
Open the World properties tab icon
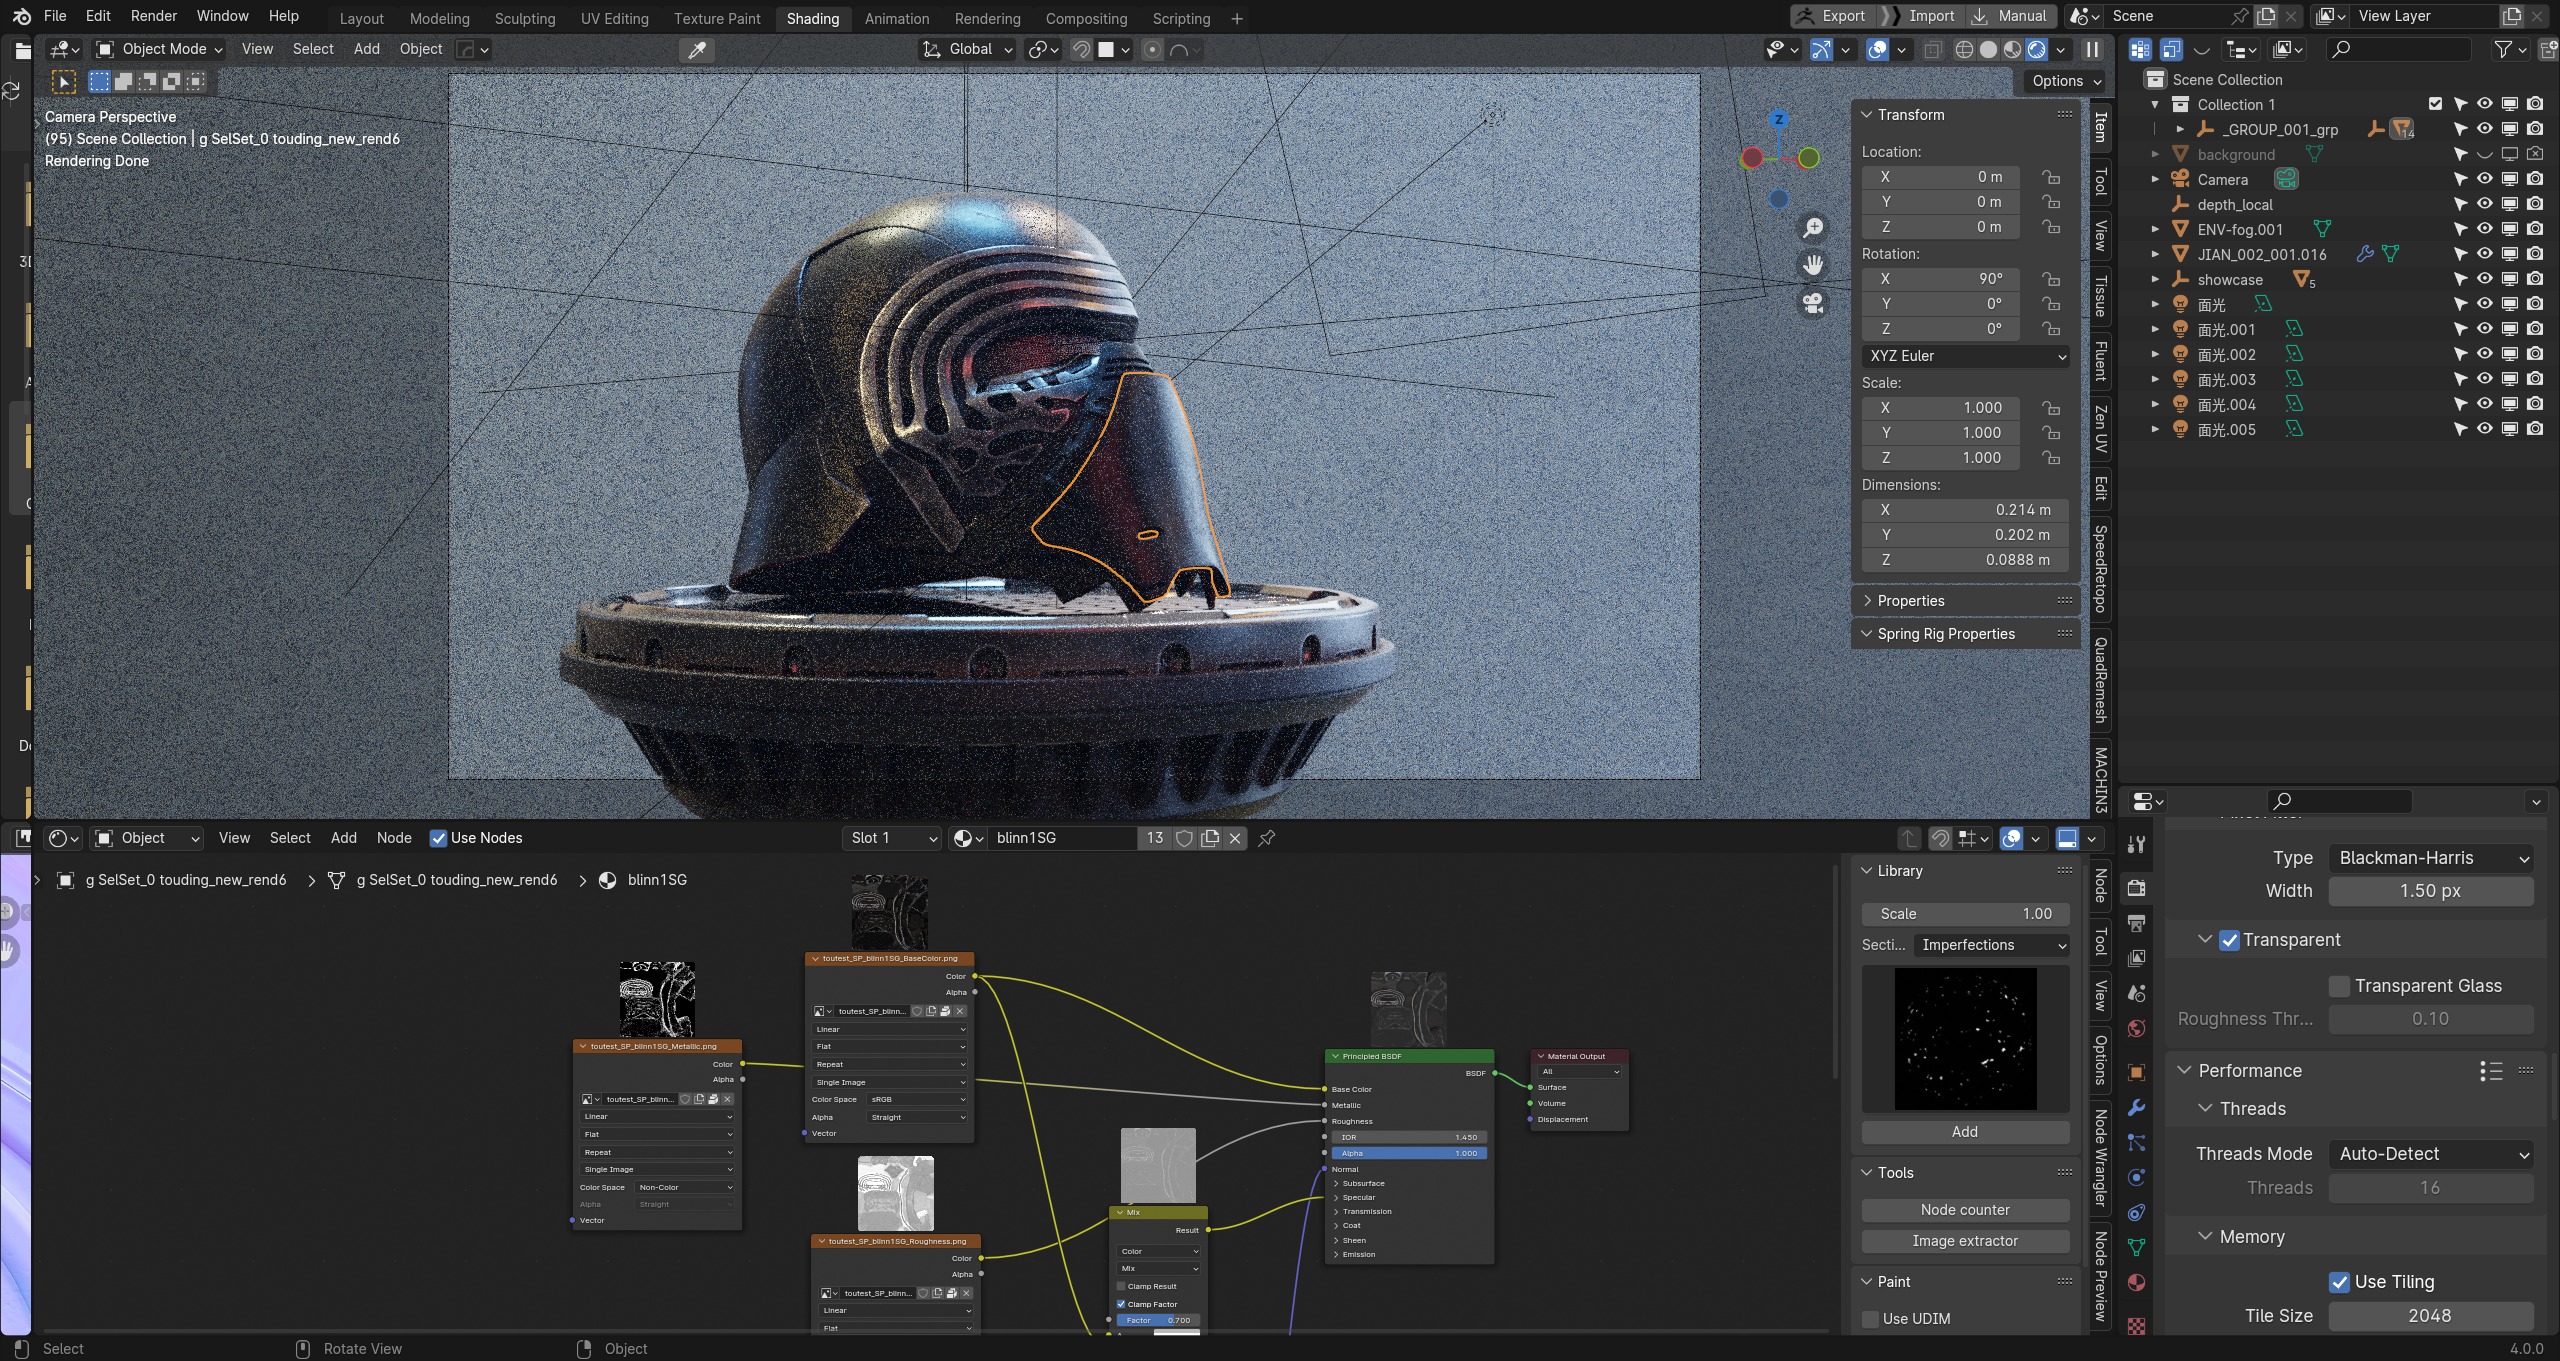2137,1029
